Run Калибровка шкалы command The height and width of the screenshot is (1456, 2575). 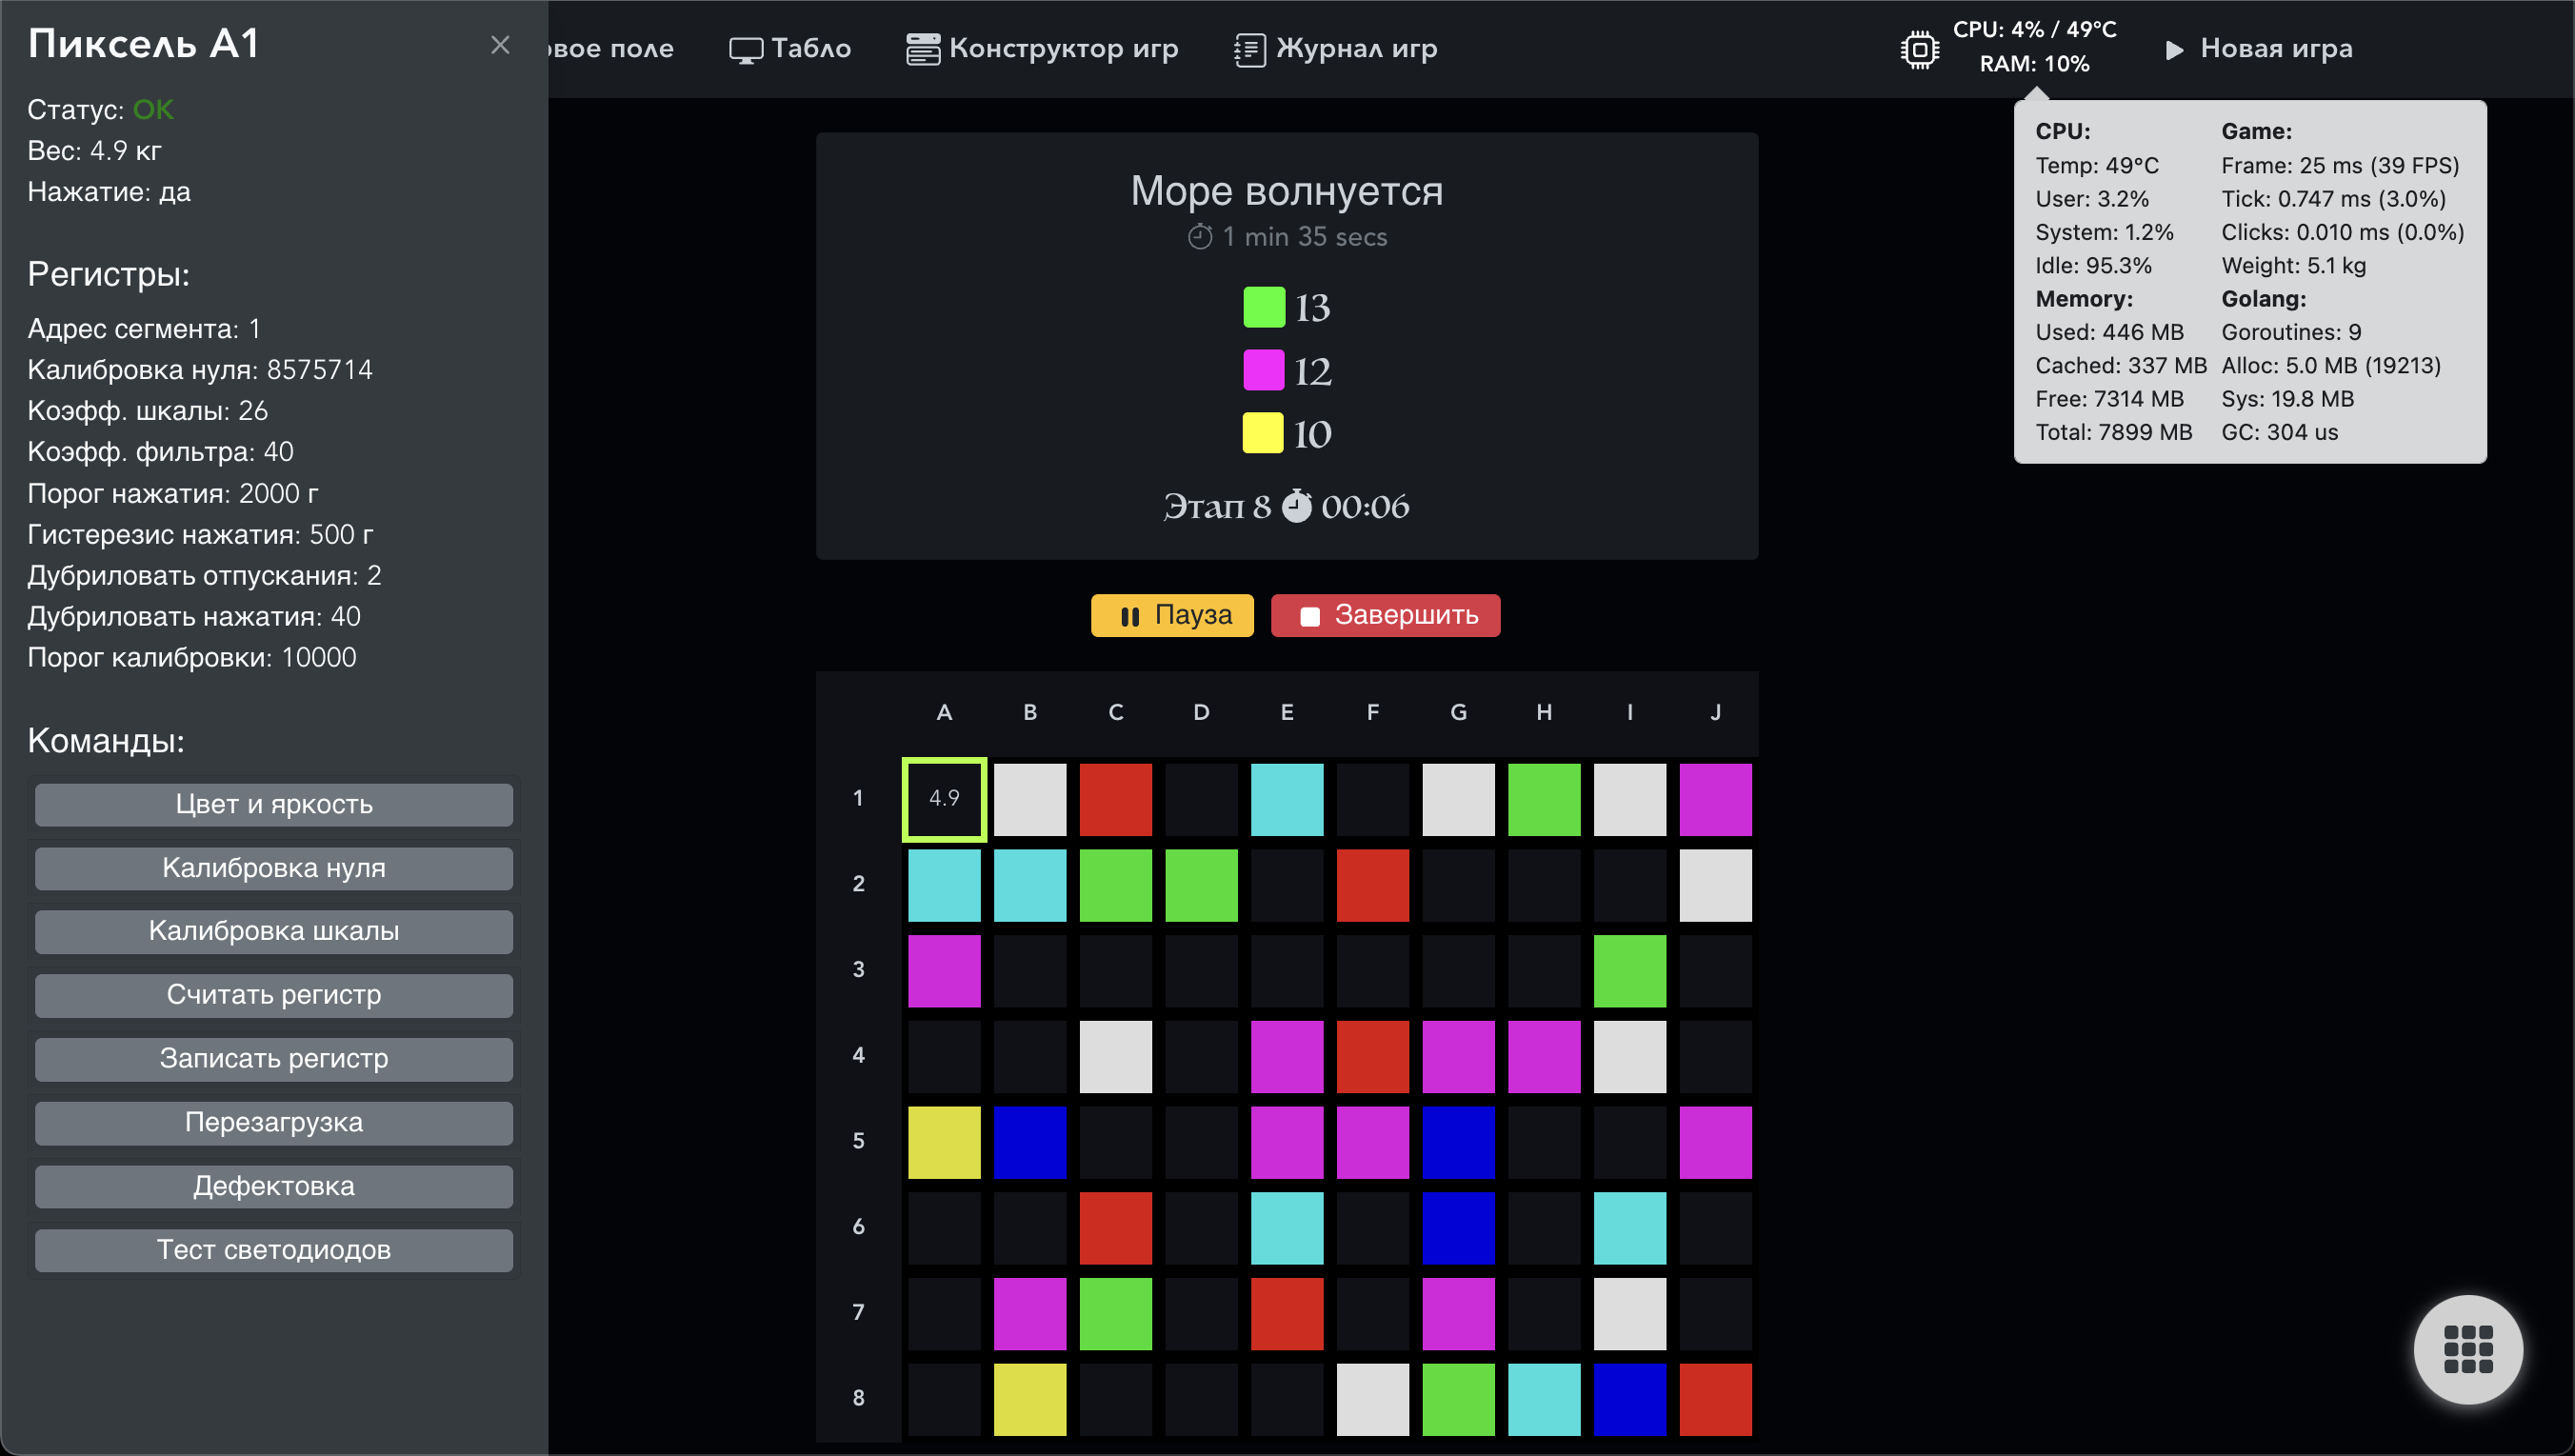[274, 931]
